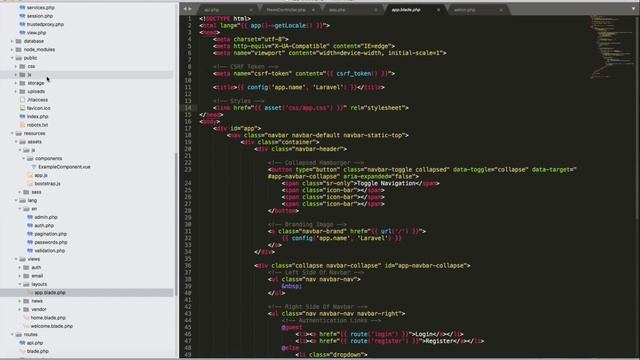
Task: Expand the database folder arrow
Action: tap(12, 41)
